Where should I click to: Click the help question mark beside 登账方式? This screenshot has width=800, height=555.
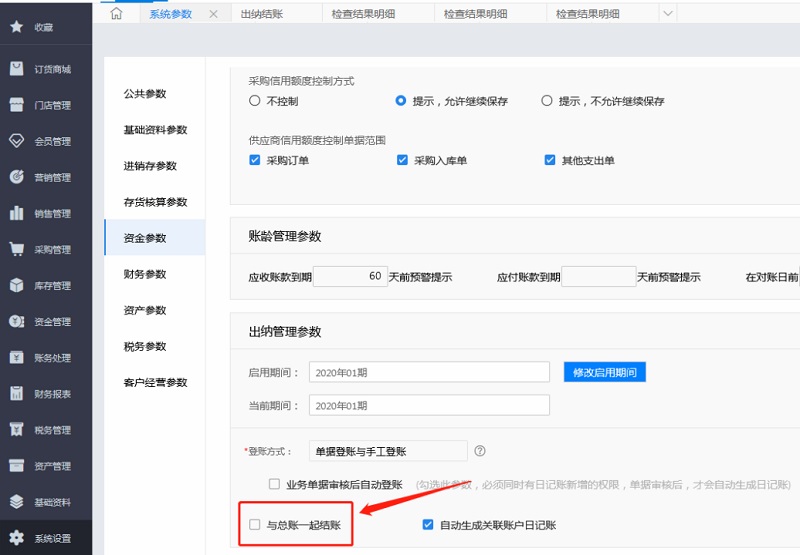pos(480,451)
